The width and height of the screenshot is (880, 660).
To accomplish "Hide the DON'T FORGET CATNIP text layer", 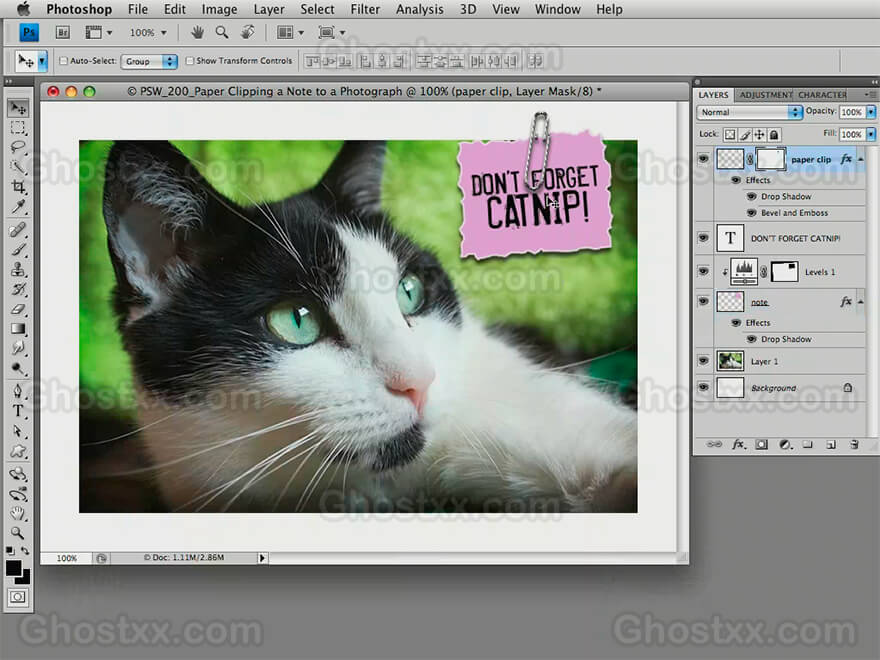I will pos(703,239).
